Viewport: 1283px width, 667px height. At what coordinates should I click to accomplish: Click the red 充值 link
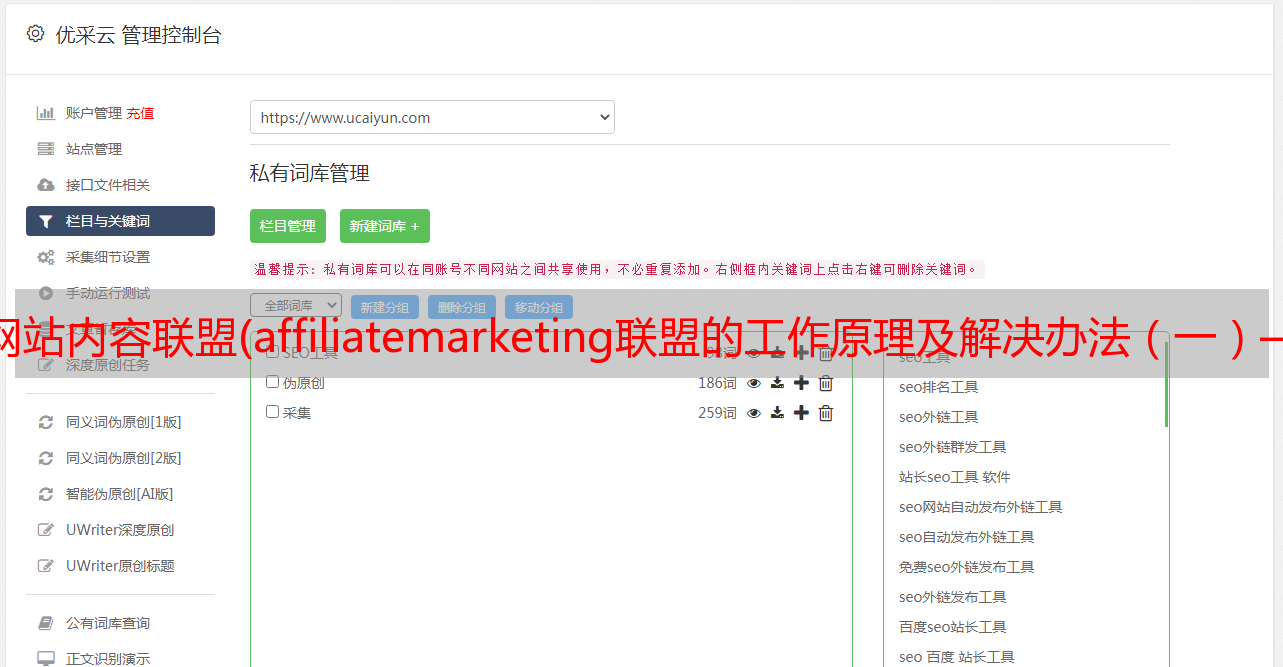[140, 113]
